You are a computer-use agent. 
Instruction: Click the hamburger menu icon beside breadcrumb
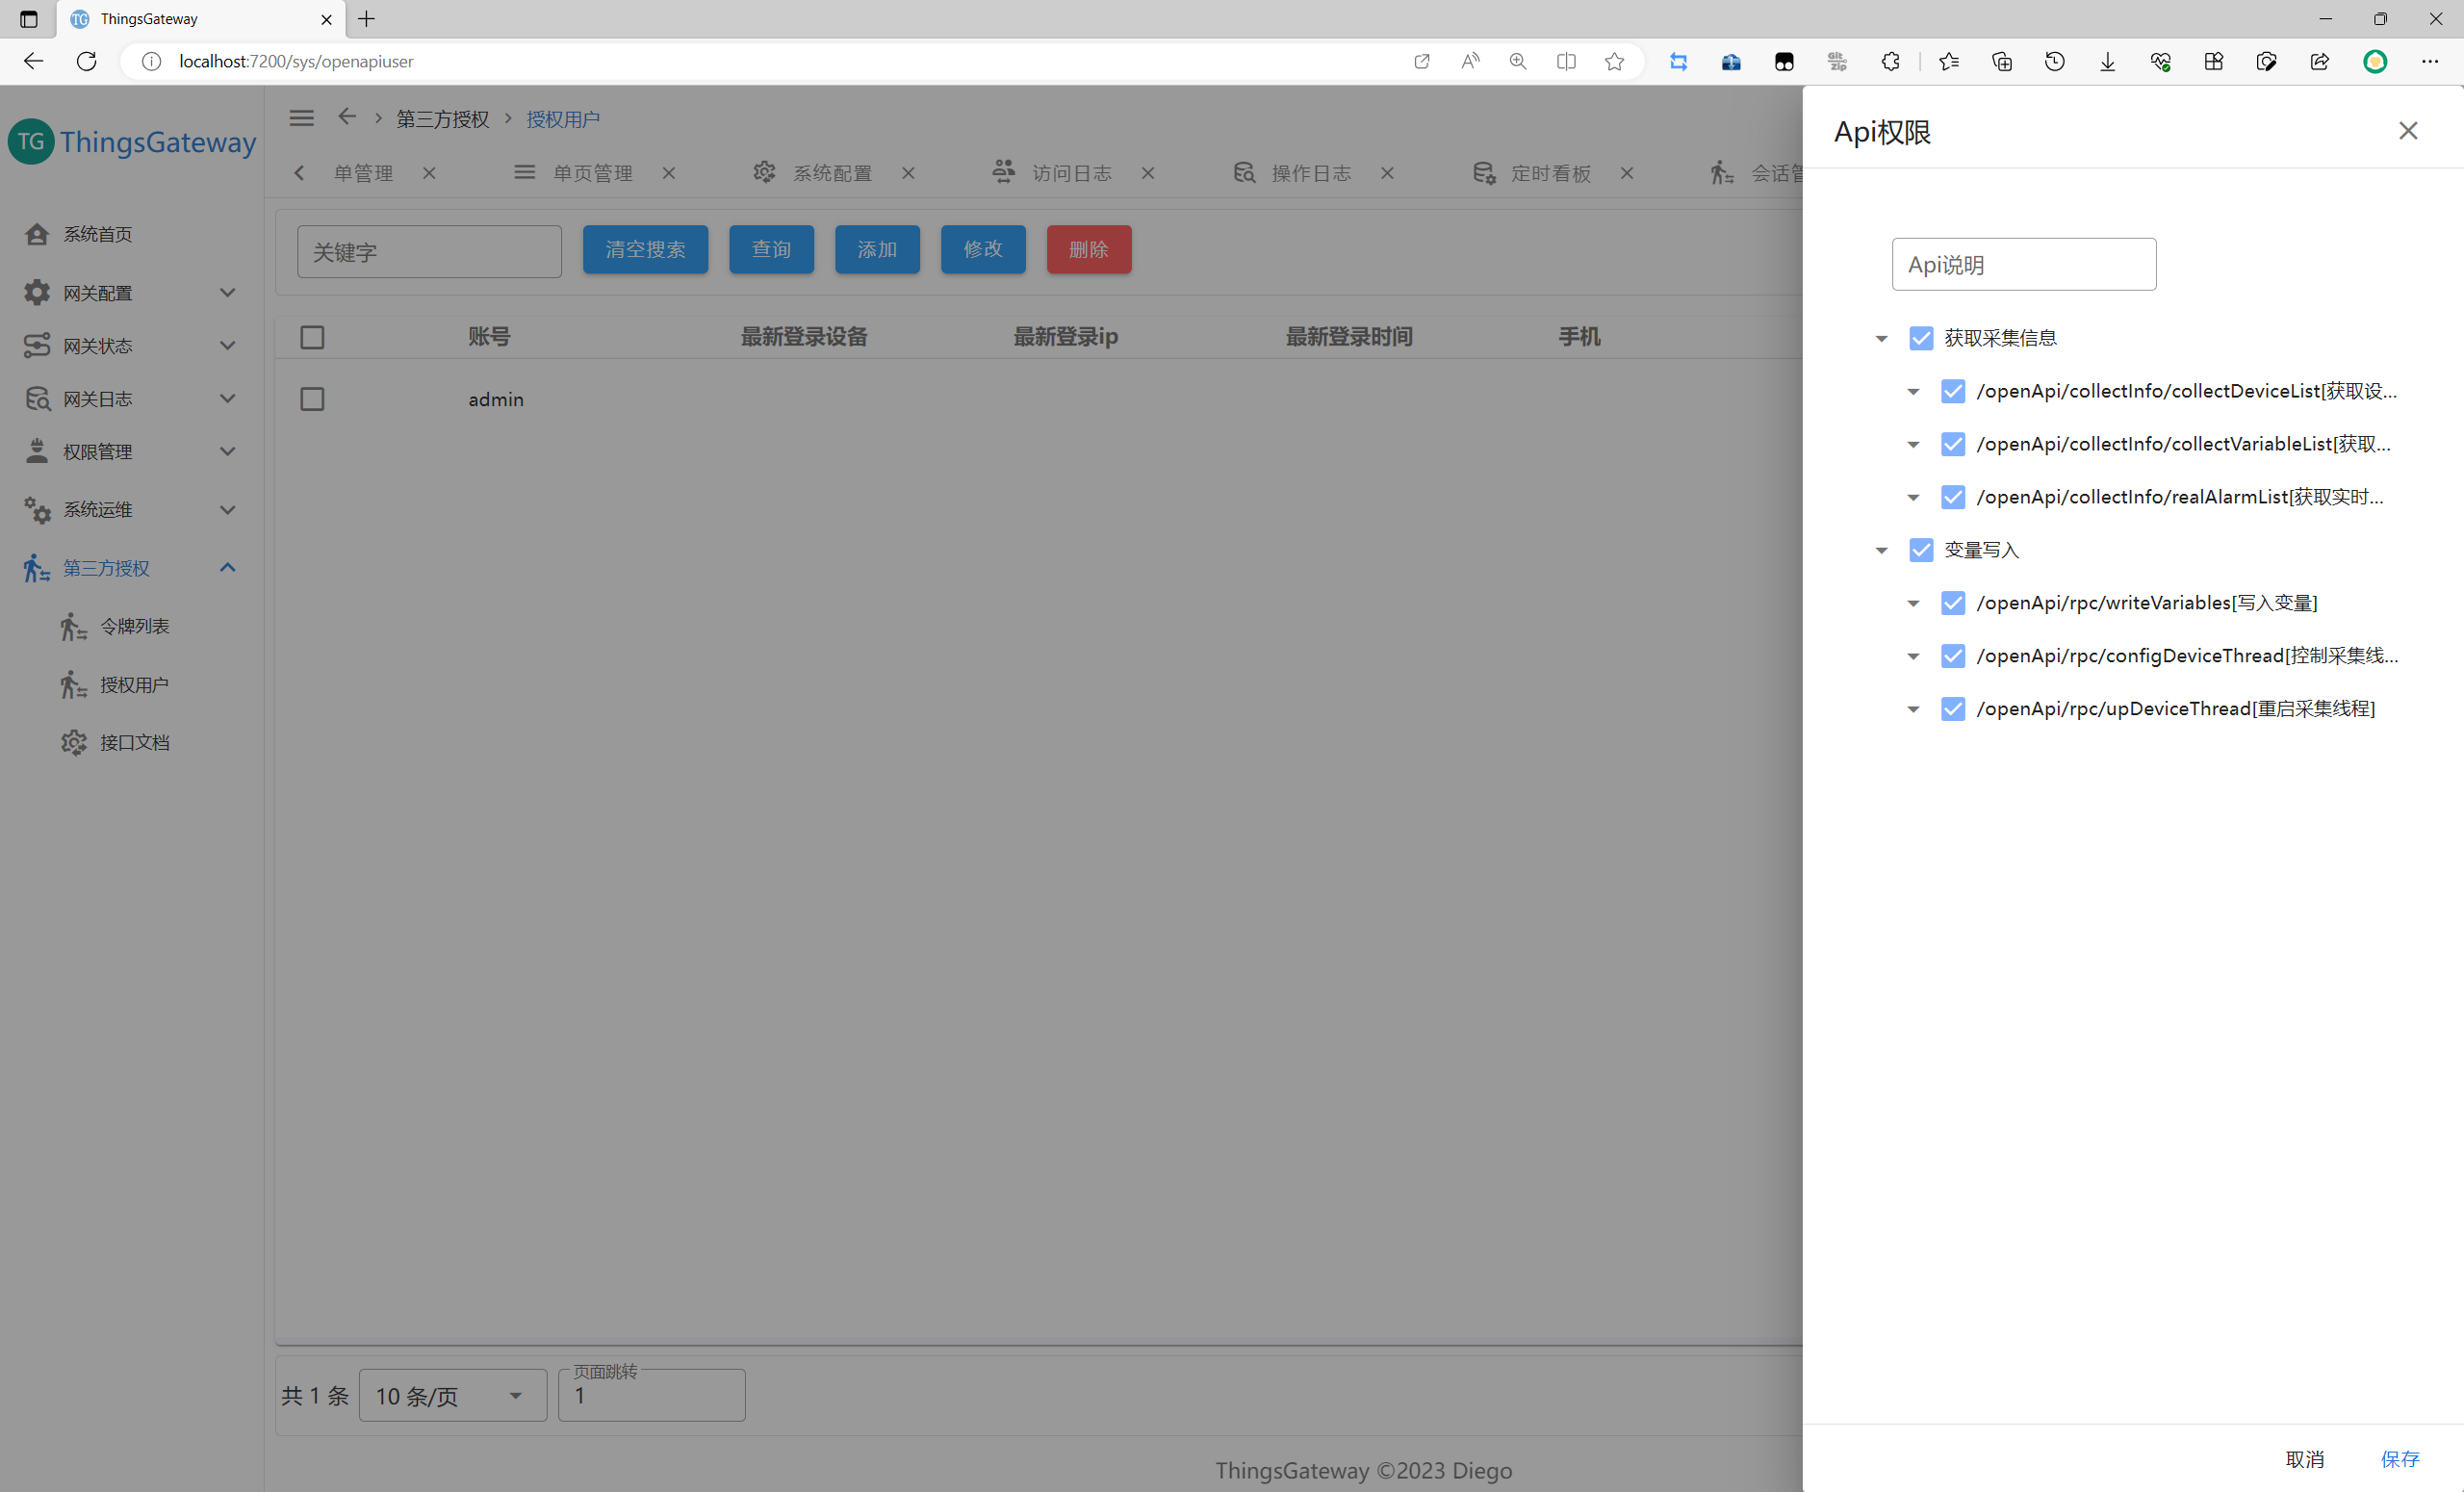coord(301,118)
